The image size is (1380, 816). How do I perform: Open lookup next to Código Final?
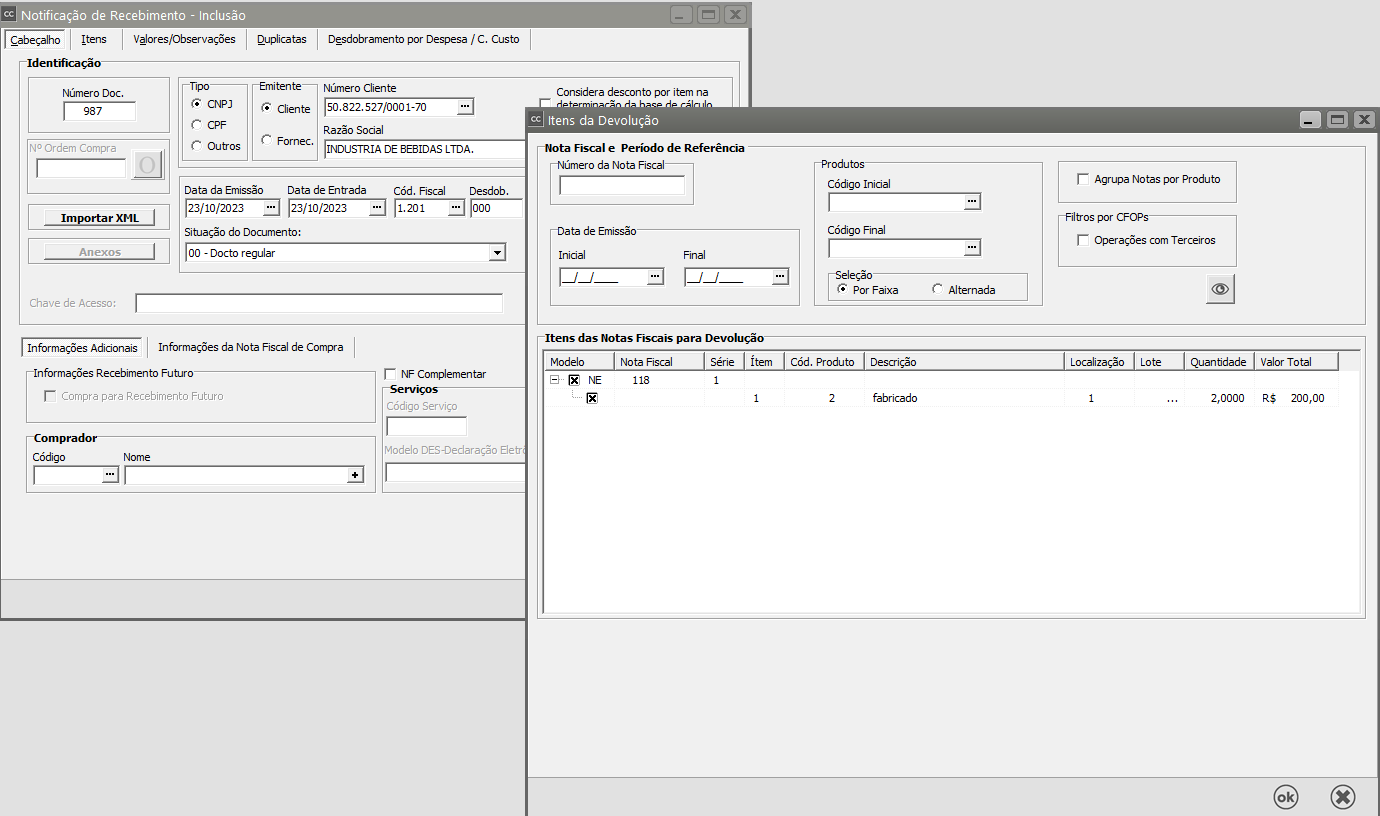click(x=972, y=248)
